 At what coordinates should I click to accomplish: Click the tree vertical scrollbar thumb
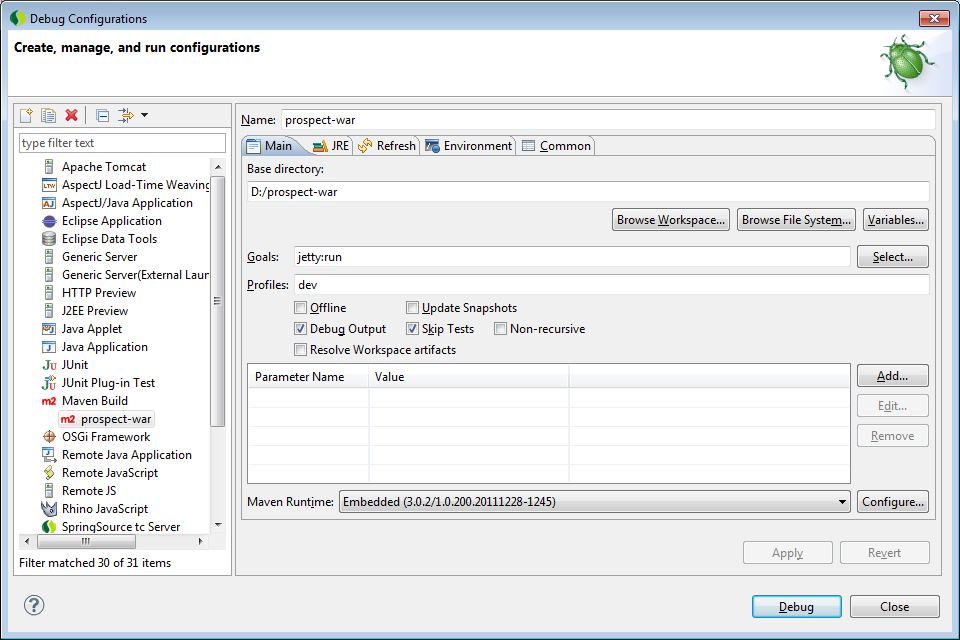217,301
